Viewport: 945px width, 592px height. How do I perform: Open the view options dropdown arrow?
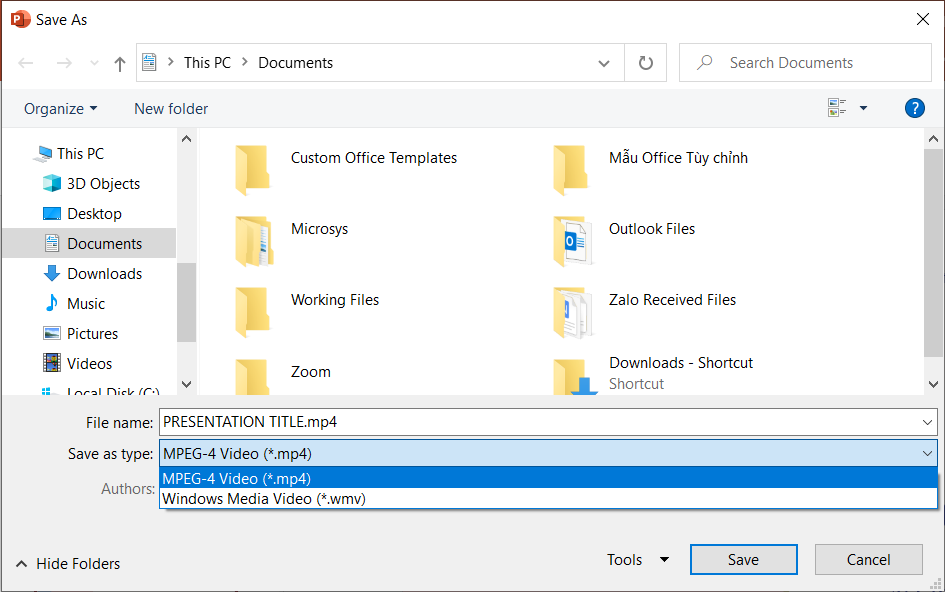pyautogui.click(x=864, y=108)
